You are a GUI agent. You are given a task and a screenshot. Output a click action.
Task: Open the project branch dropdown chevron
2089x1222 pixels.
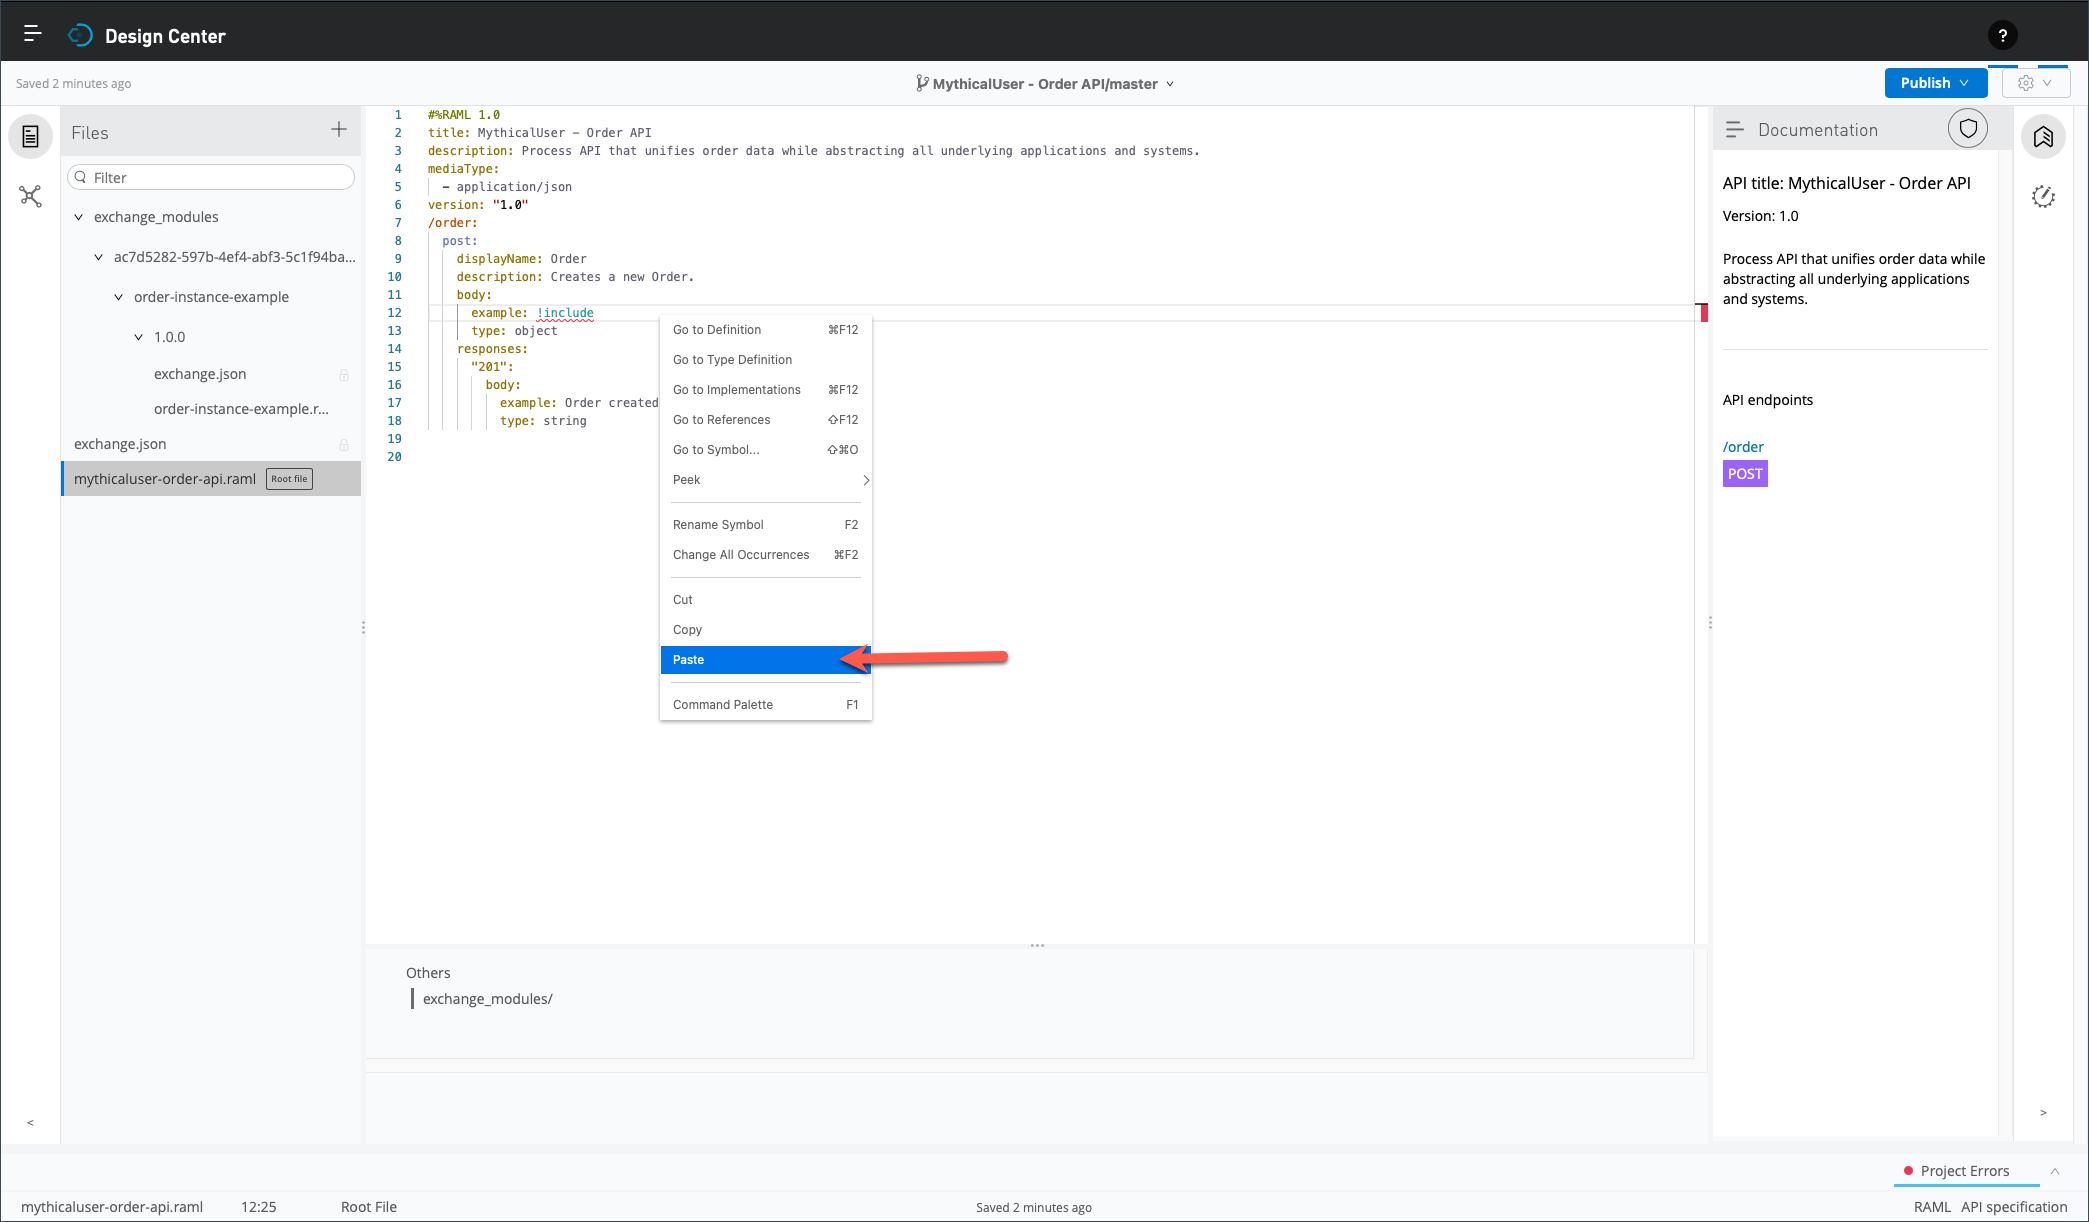1170,84
